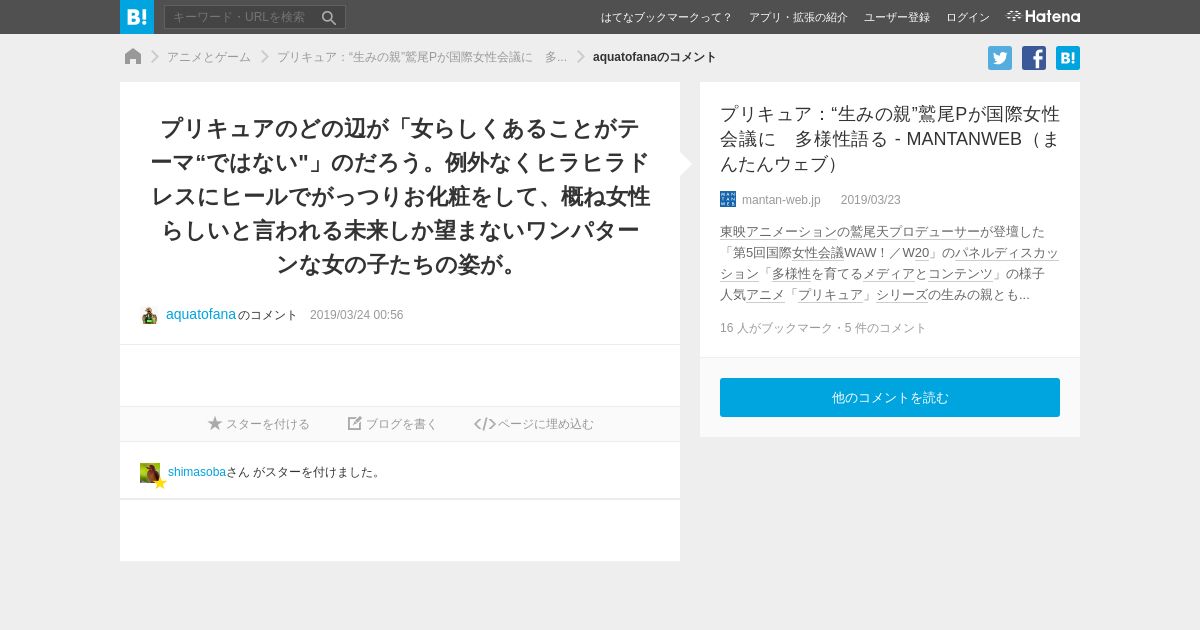Click ブログを書く button
The width and height of the screenshot is (1200, 630).
coord(393,424)
